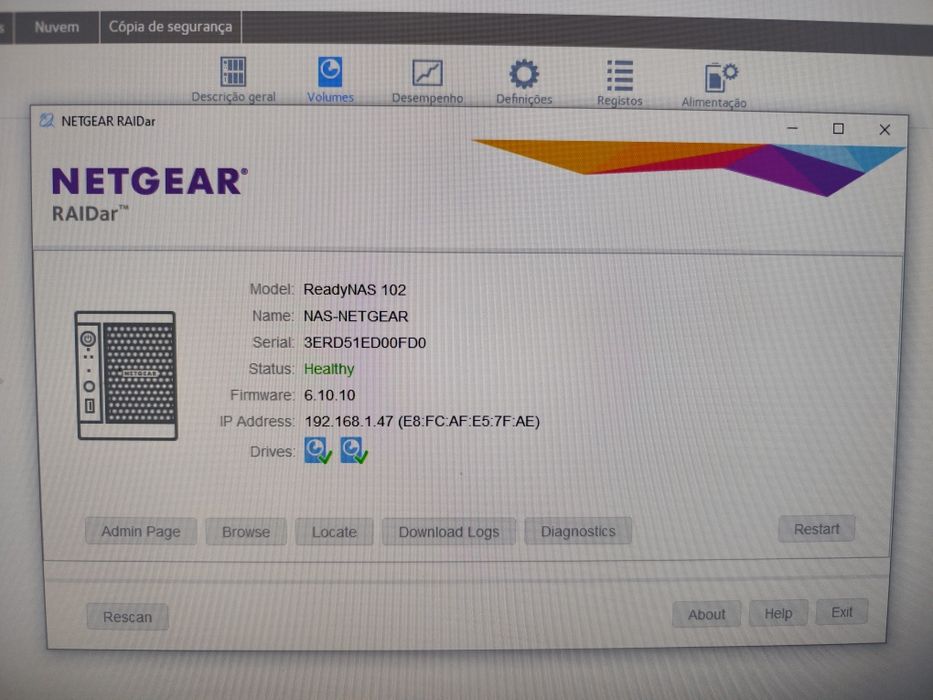Click the second drive status icon
The height and width of the screenshot is (700, 933).
(x=354, y=451)
